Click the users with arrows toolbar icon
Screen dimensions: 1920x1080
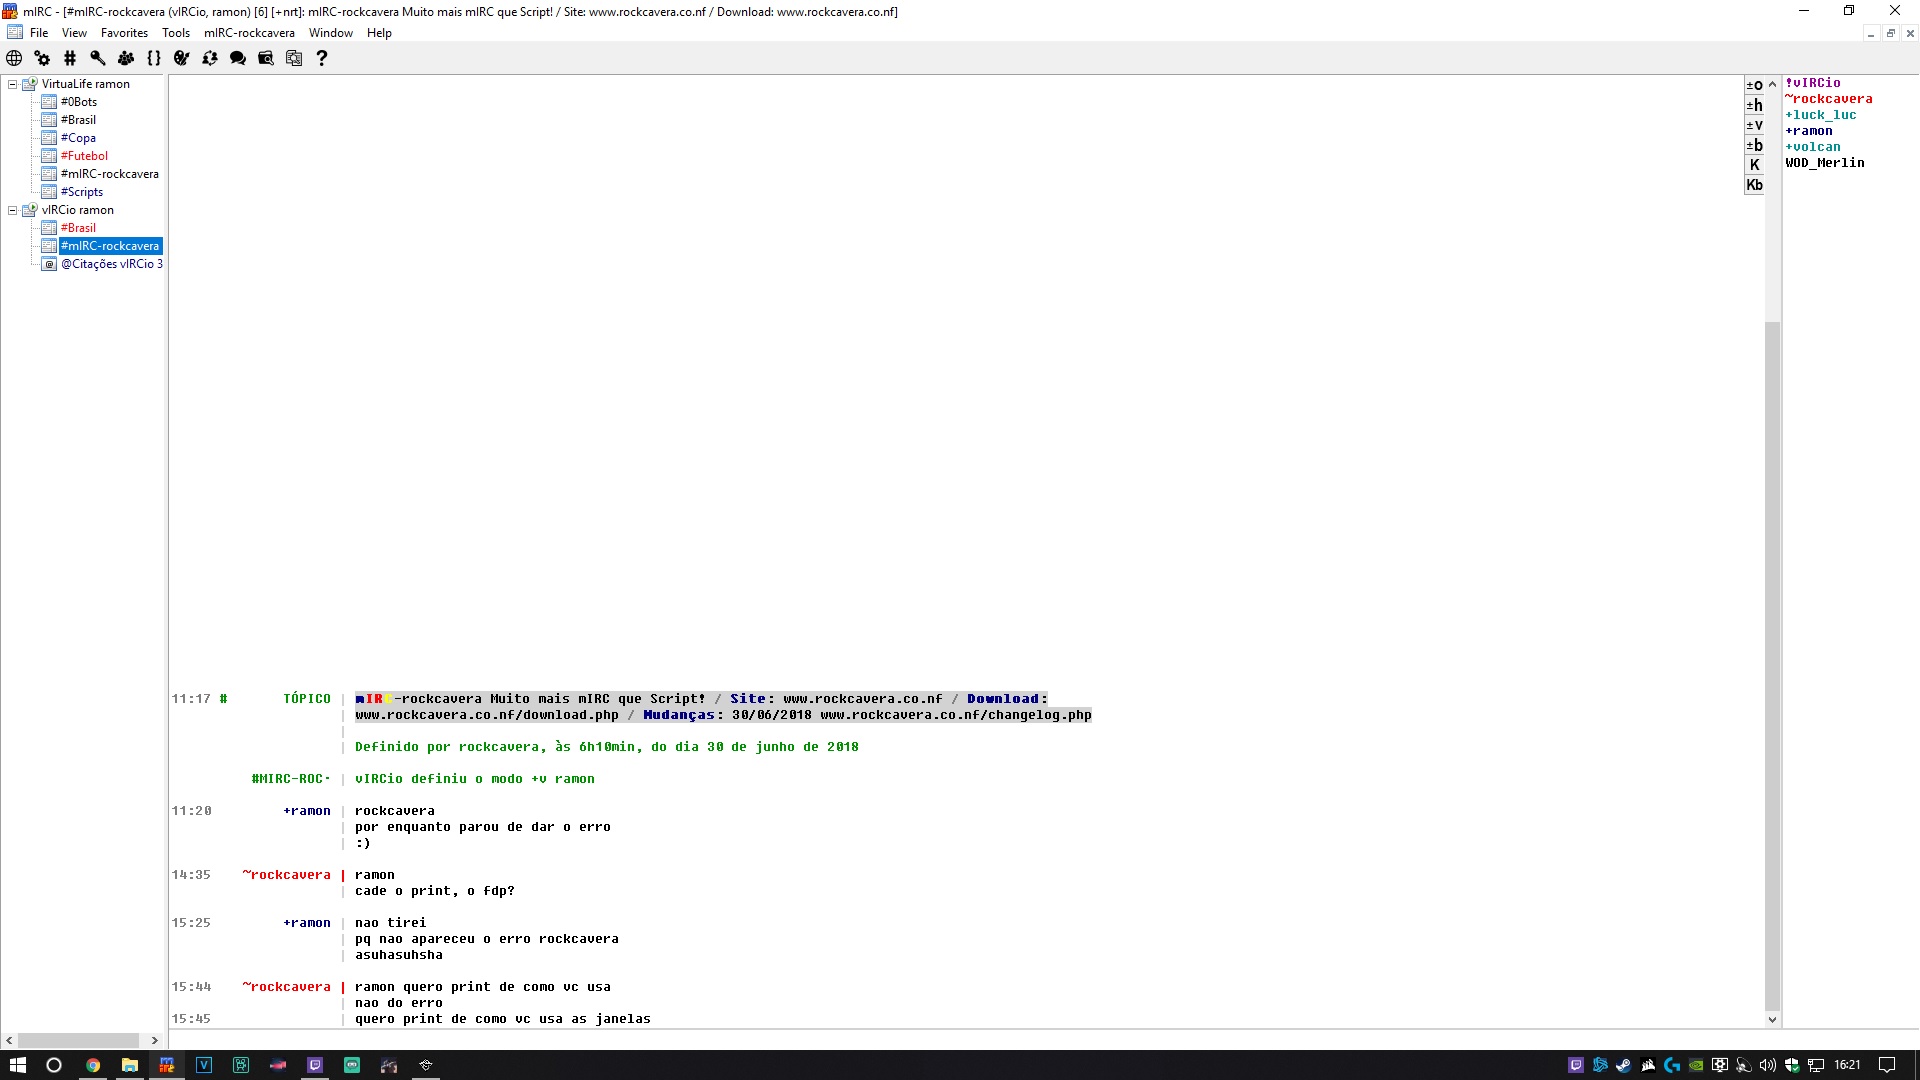point(210,58)
